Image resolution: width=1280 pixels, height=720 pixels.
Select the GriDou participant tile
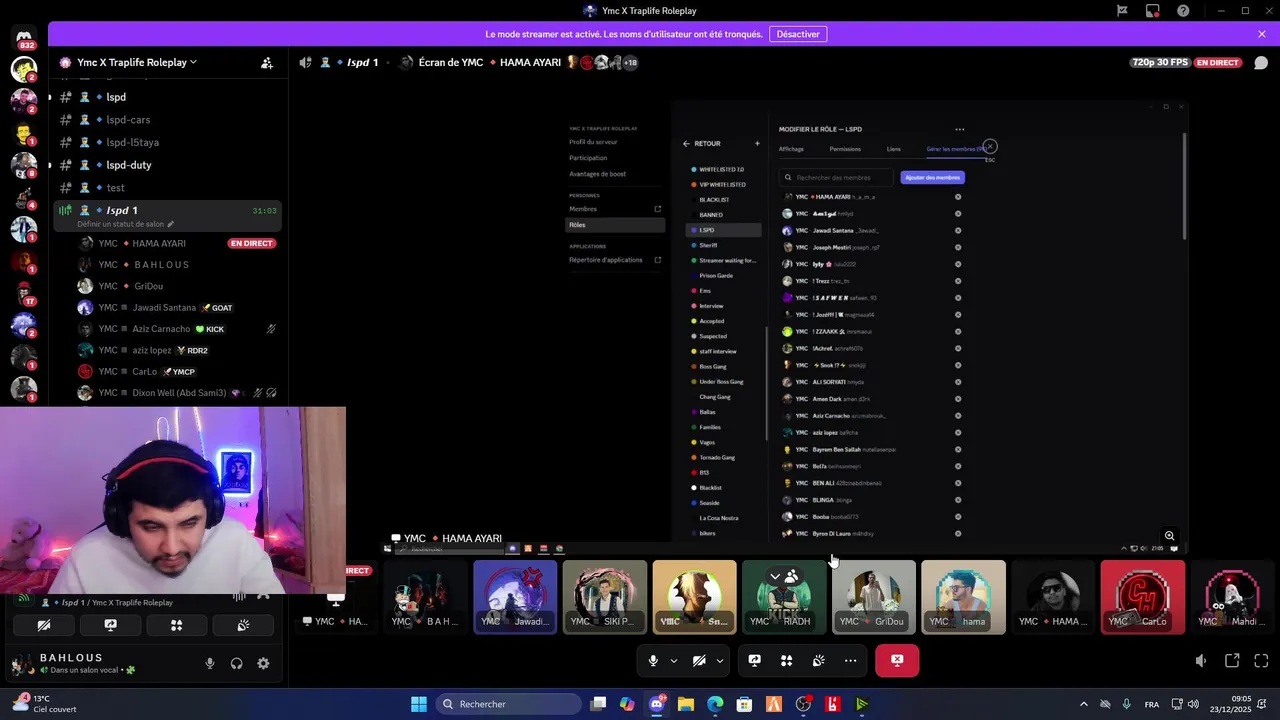874,597
